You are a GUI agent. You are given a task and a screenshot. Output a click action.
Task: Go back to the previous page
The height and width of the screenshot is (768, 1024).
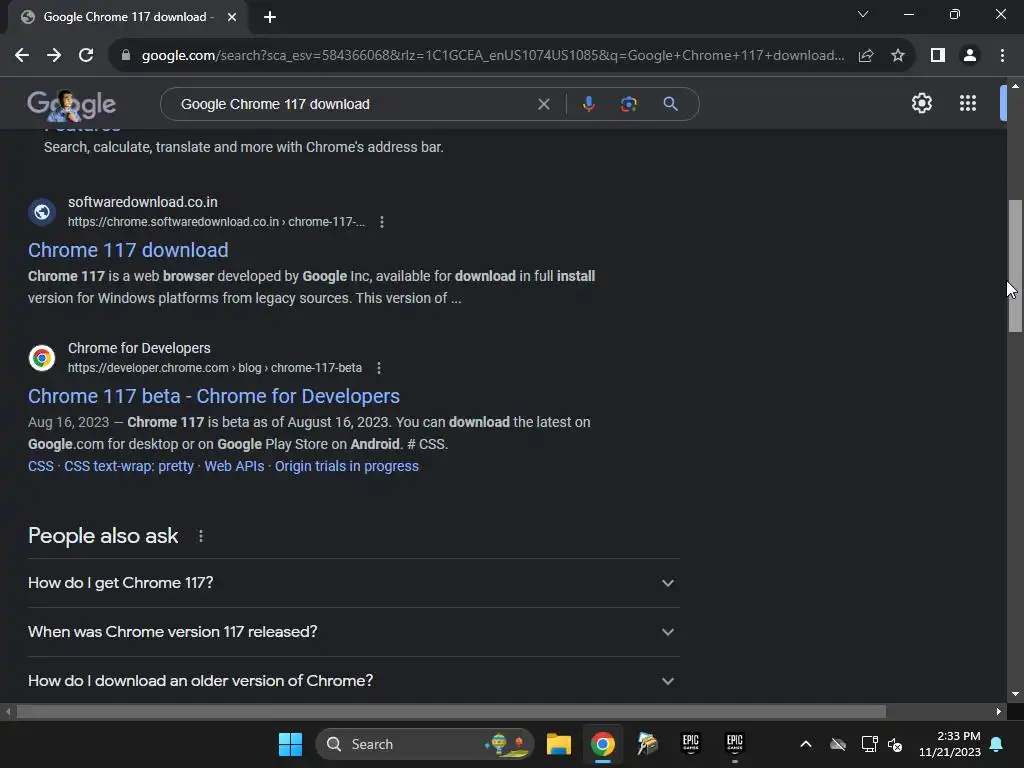tap(22, 56)
